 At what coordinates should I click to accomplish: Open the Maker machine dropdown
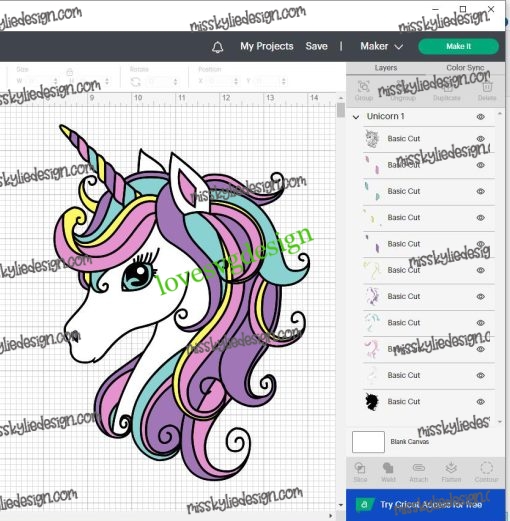point(381,46)
